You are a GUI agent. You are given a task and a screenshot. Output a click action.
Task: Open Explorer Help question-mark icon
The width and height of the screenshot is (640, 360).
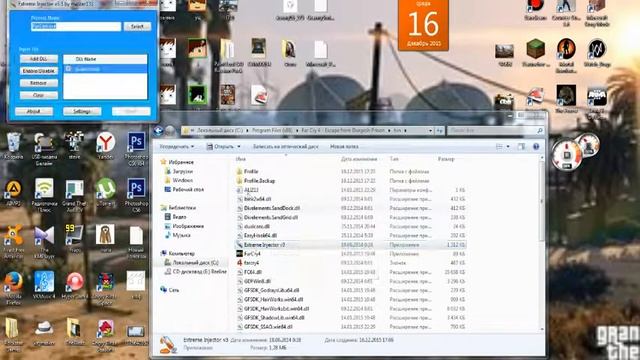[x=536, y=147]
